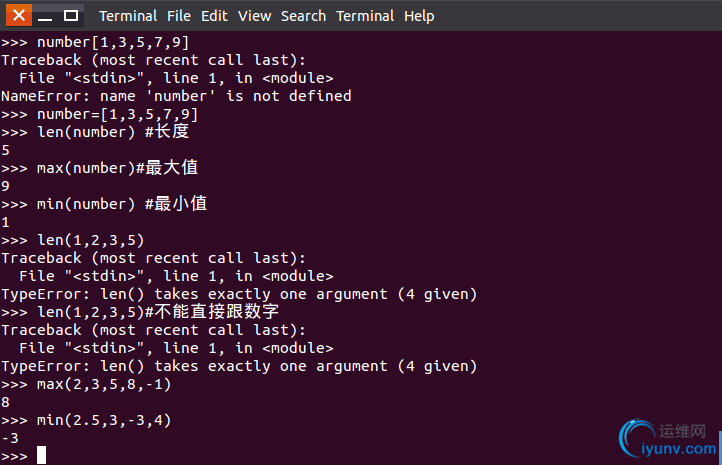This screenshot has height=465, width=722.
Task: Open the Search menu
Action: 303,16
